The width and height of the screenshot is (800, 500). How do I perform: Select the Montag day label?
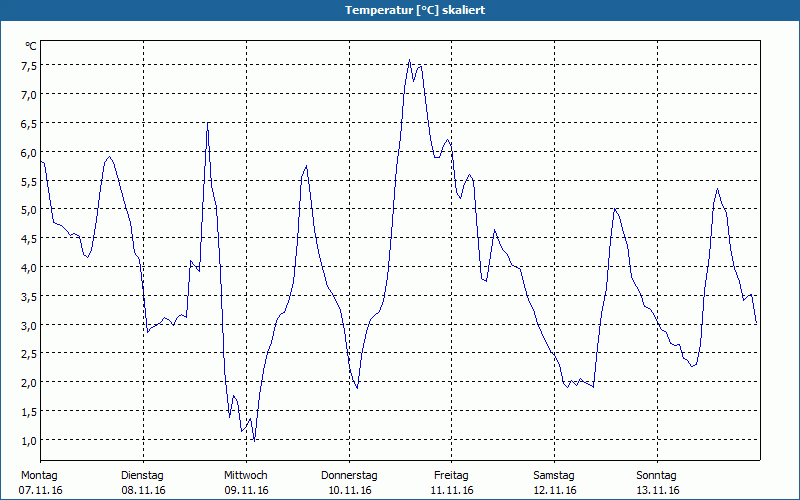pos(39,475)
